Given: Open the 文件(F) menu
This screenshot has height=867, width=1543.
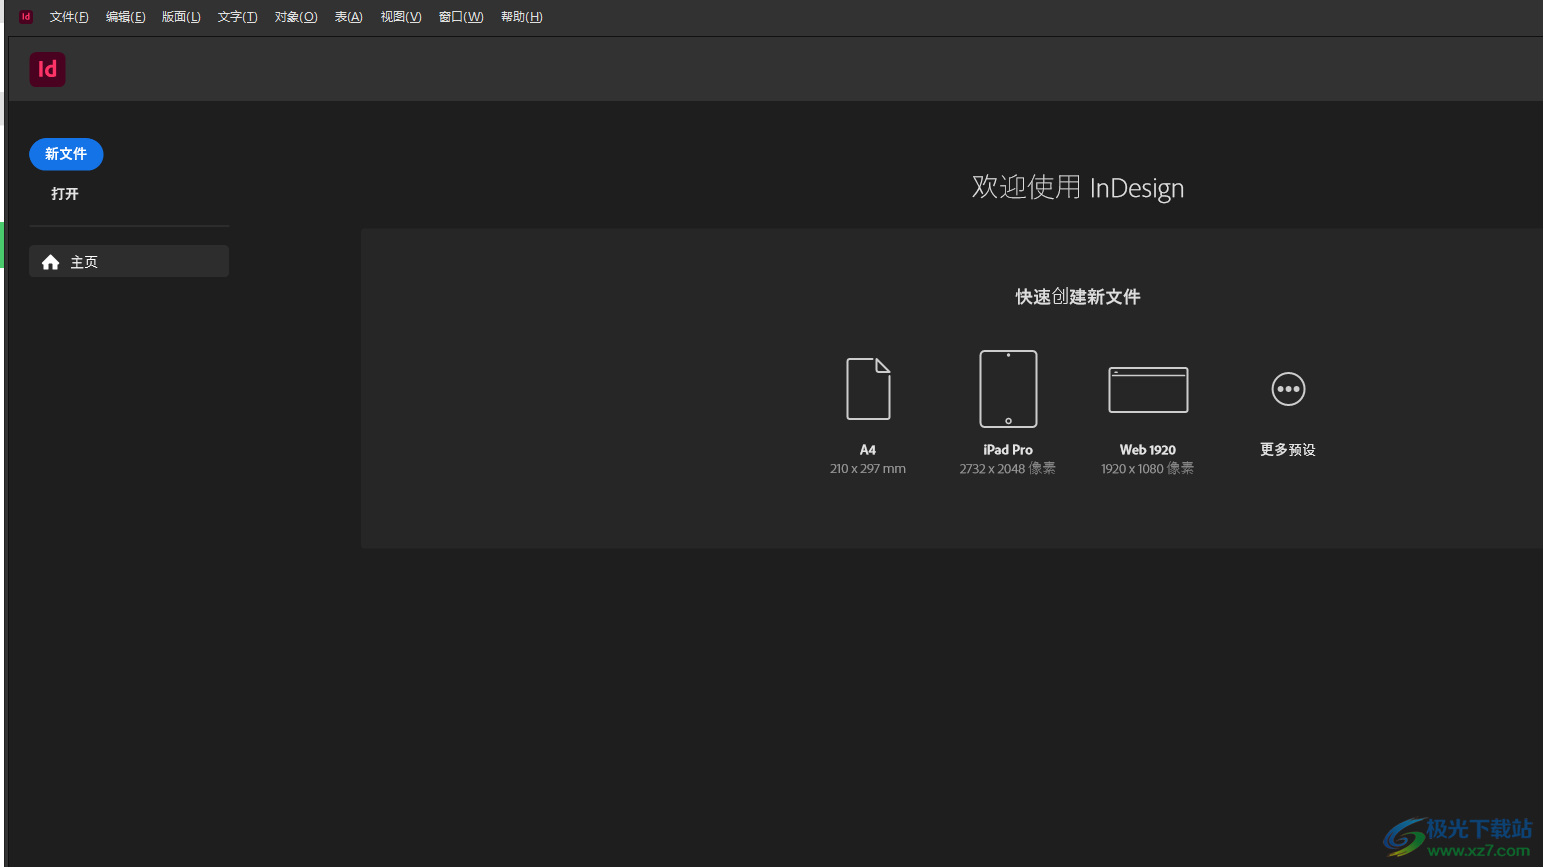Looking at the screenshot, I should point(69,17).
